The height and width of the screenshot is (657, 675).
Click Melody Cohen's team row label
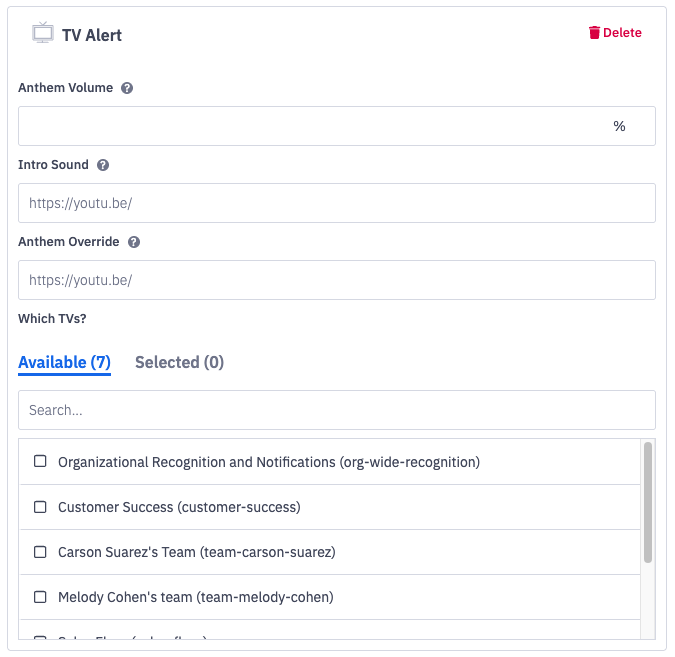pyautogui.click(x=195, y=597)
